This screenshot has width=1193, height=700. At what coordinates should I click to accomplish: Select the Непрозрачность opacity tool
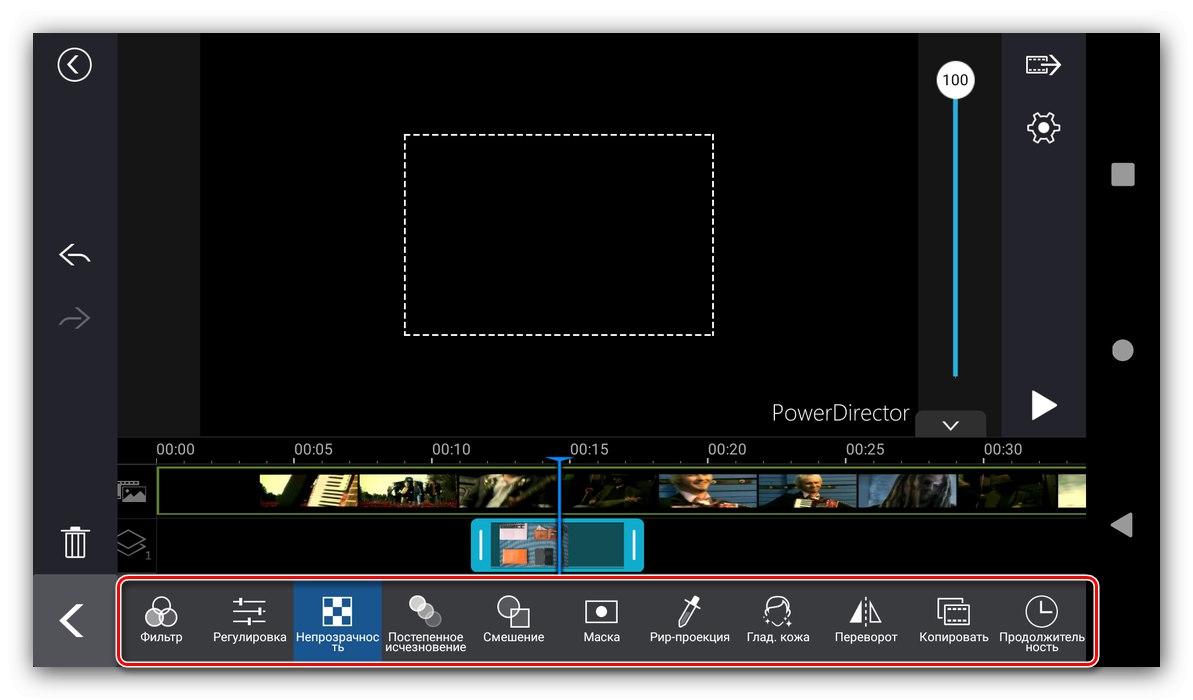coord(337,620)
